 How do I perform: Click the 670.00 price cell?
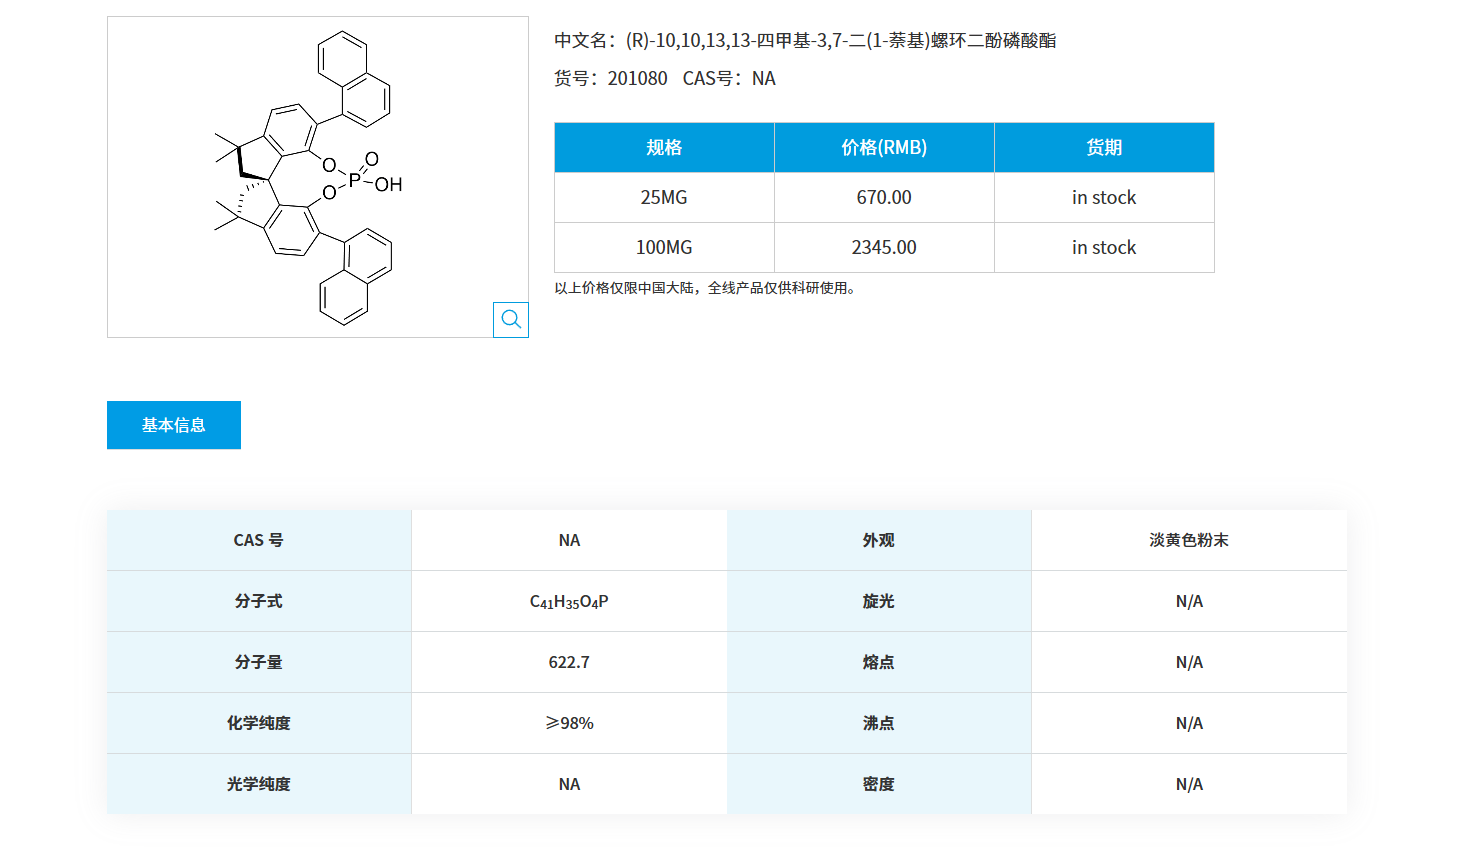pos(883,197)
